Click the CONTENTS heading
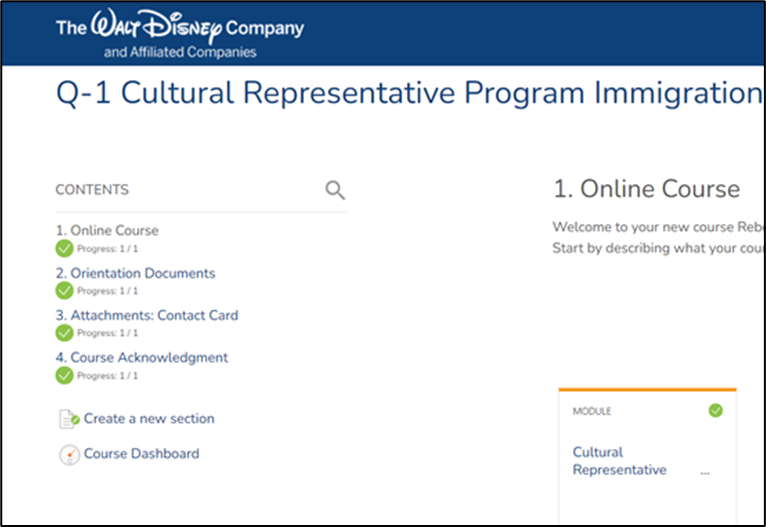The width and height of the screenshot is (766, 527). pyautogui.click(x=92, y=190)
